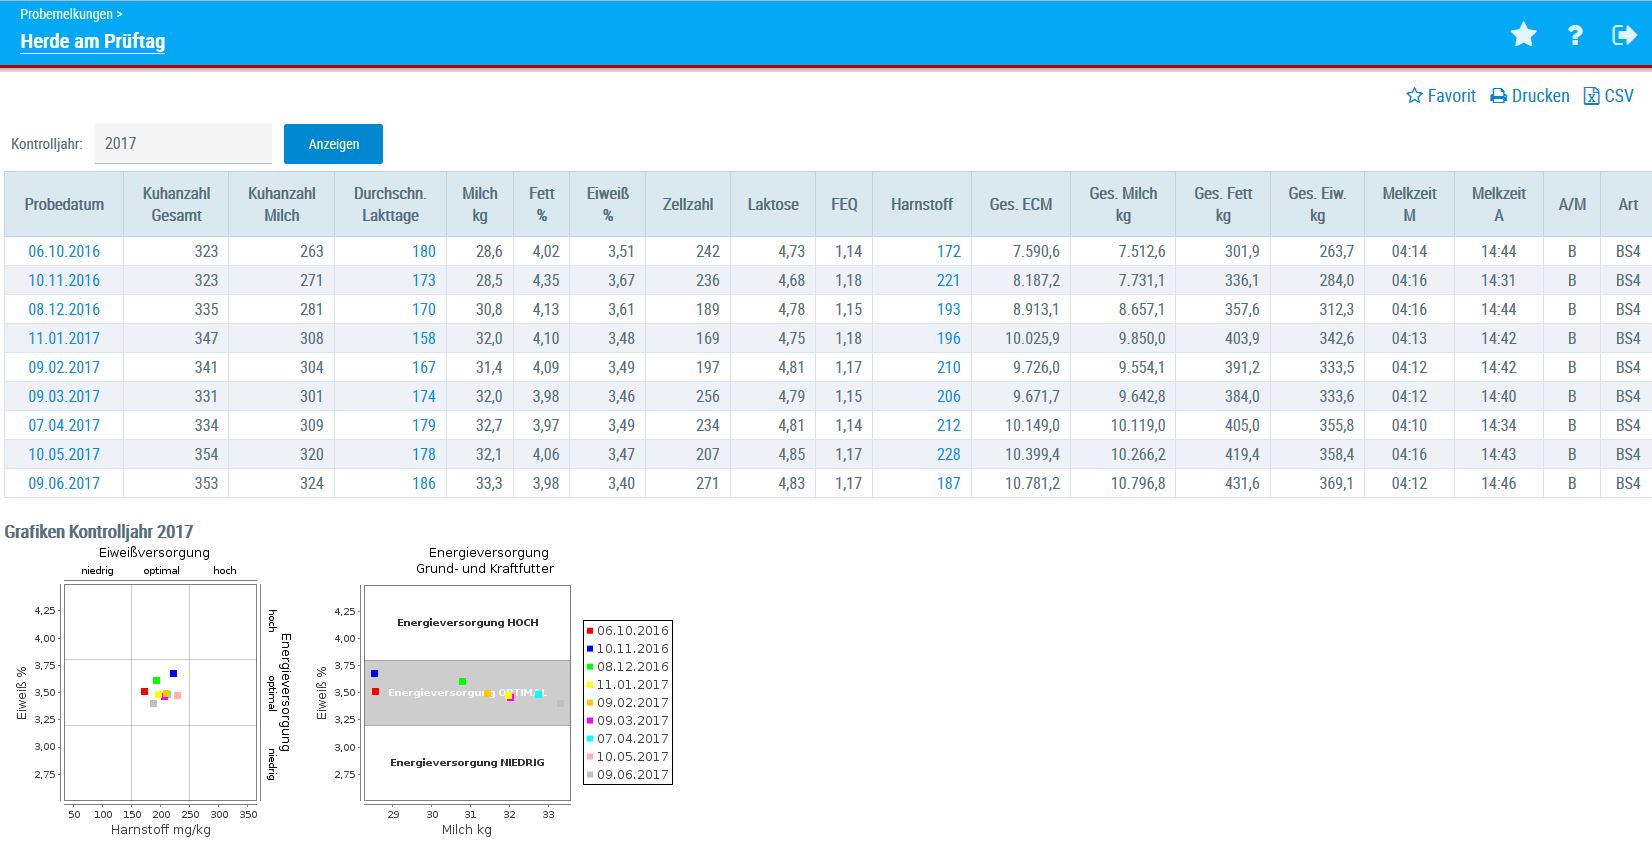1652x856 pixels.
Task: Click the Harnstoff column header
Action: point(921,205)
